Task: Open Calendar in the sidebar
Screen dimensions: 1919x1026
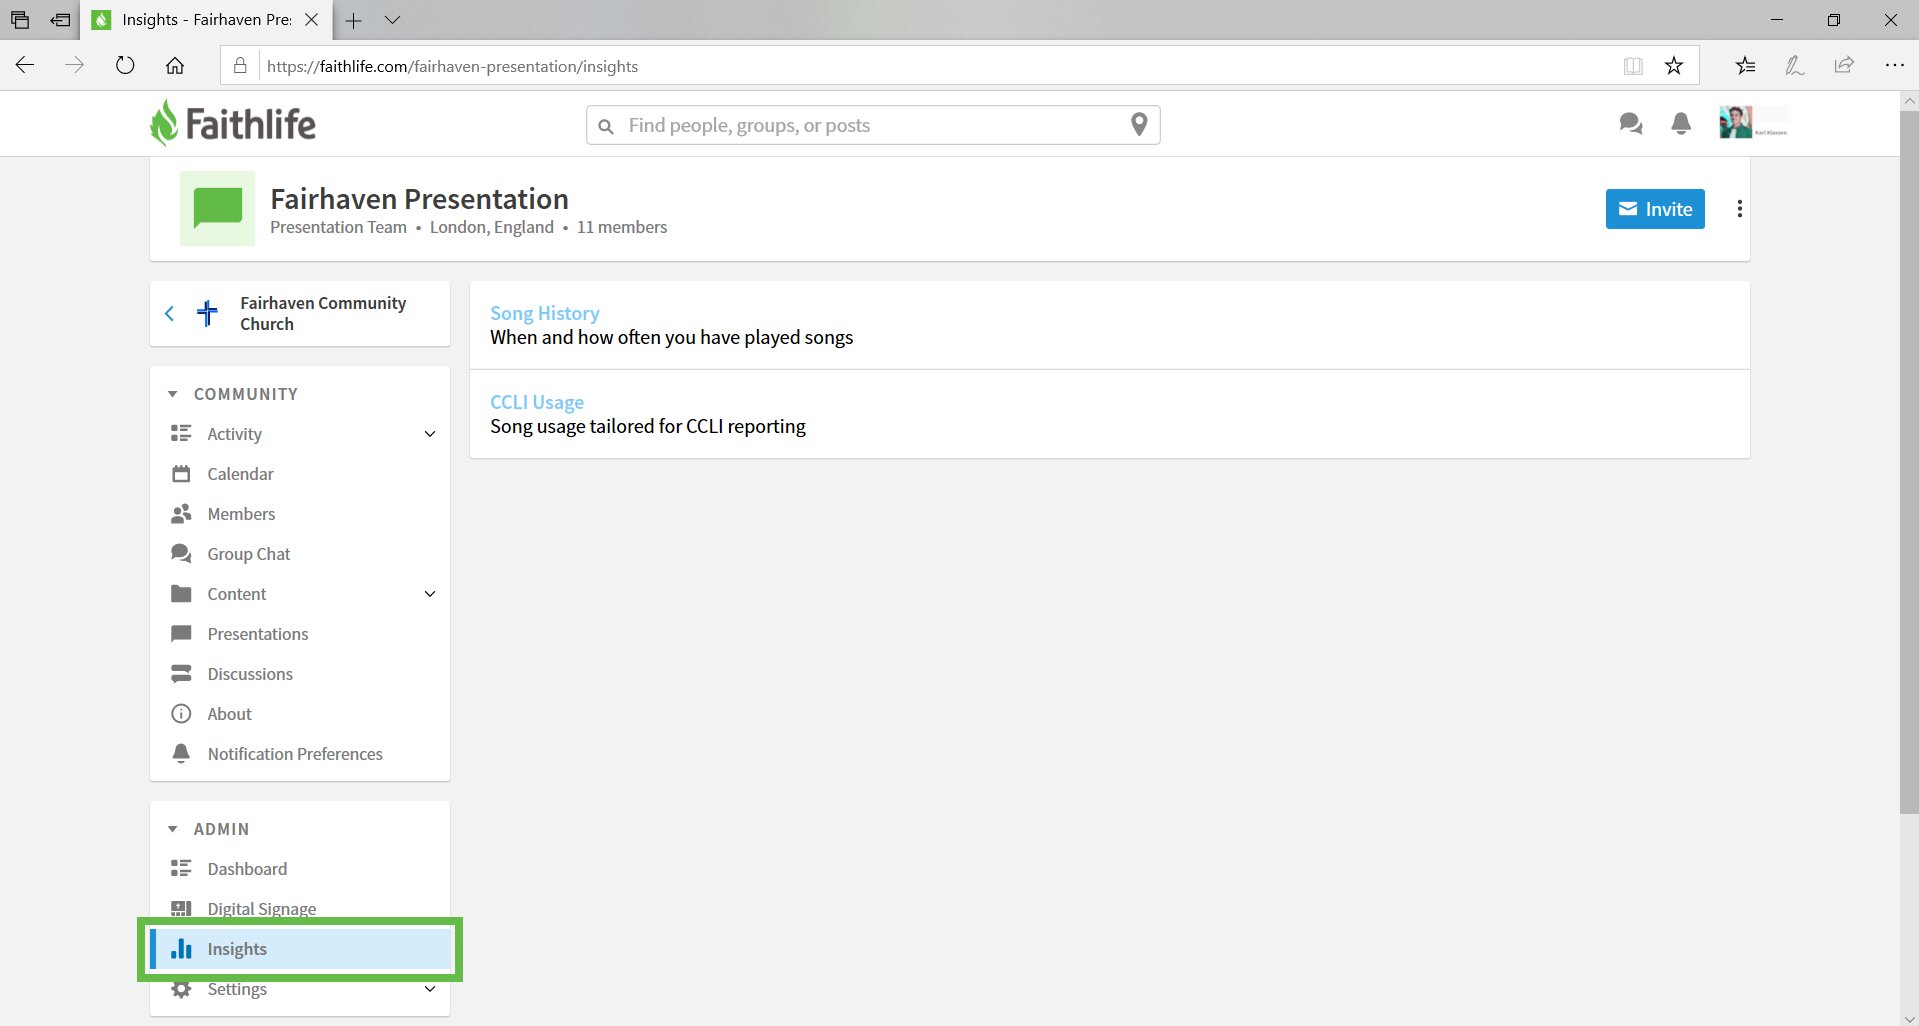Action: tap(240, 474)
